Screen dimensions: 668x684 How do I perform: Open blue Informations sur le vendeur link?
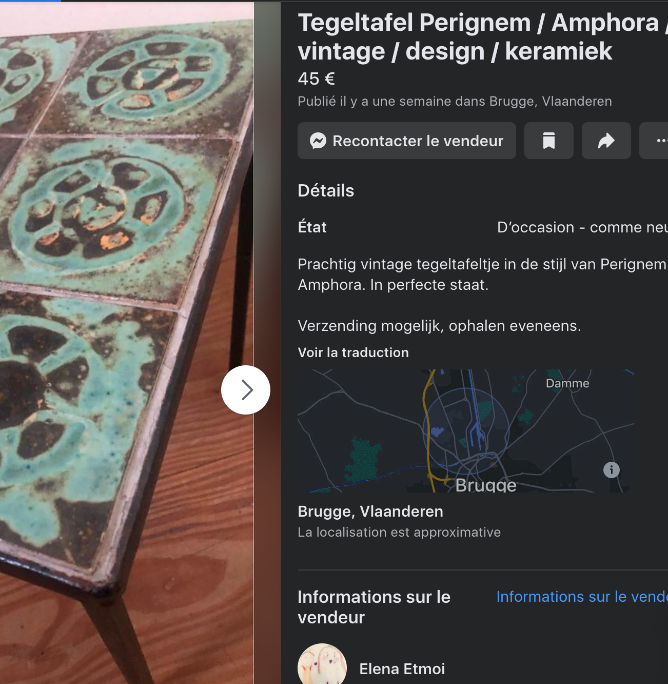point(582,597)
